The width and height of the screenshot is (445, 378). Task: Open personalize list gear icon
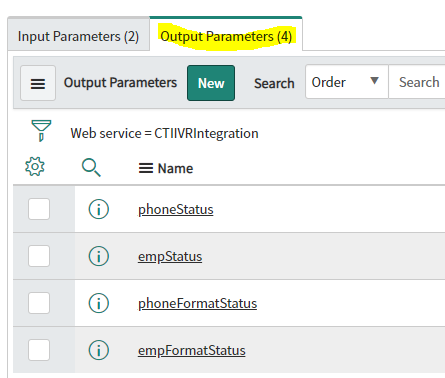(x=35, y=166)
